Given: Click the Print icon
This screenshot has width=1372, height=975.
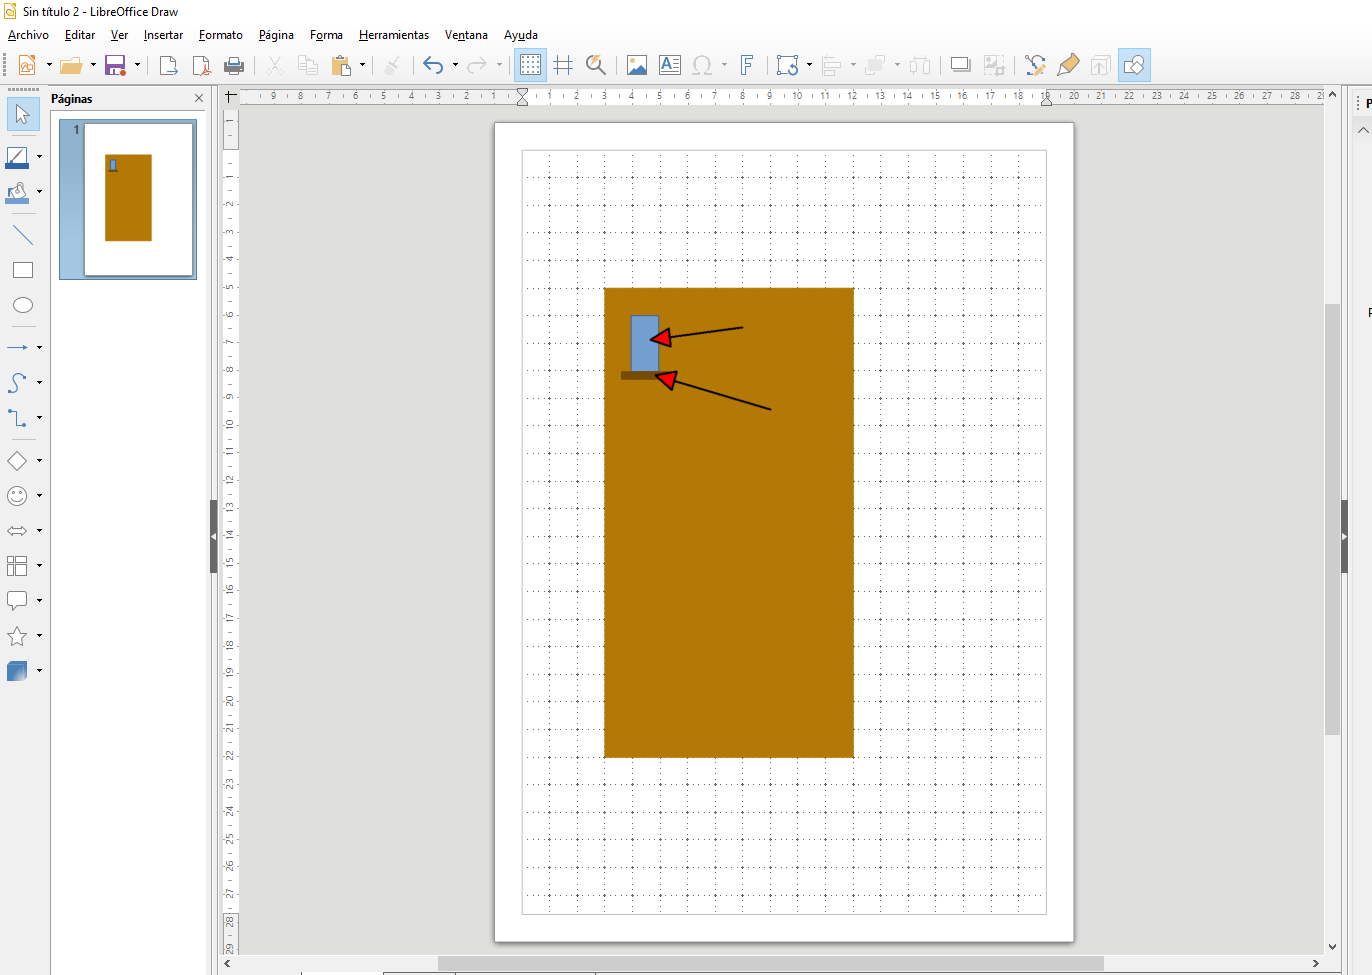Looking at the screenshot, I should 234,65.
